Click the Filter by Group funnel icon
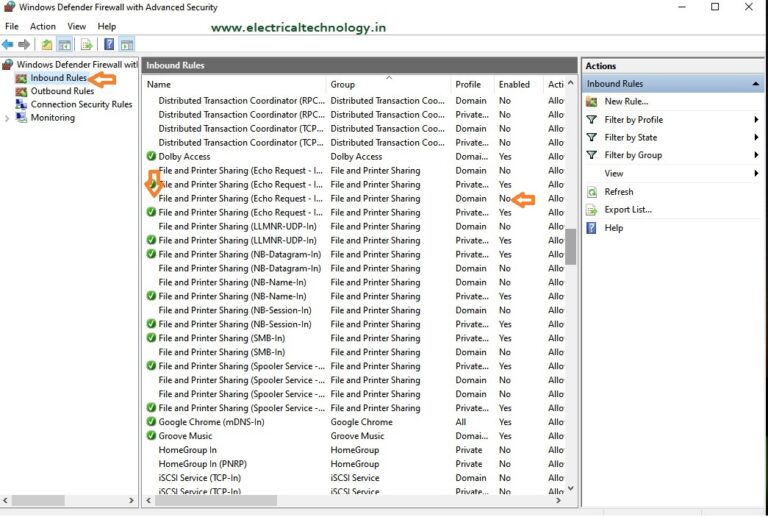 point(592,155)
